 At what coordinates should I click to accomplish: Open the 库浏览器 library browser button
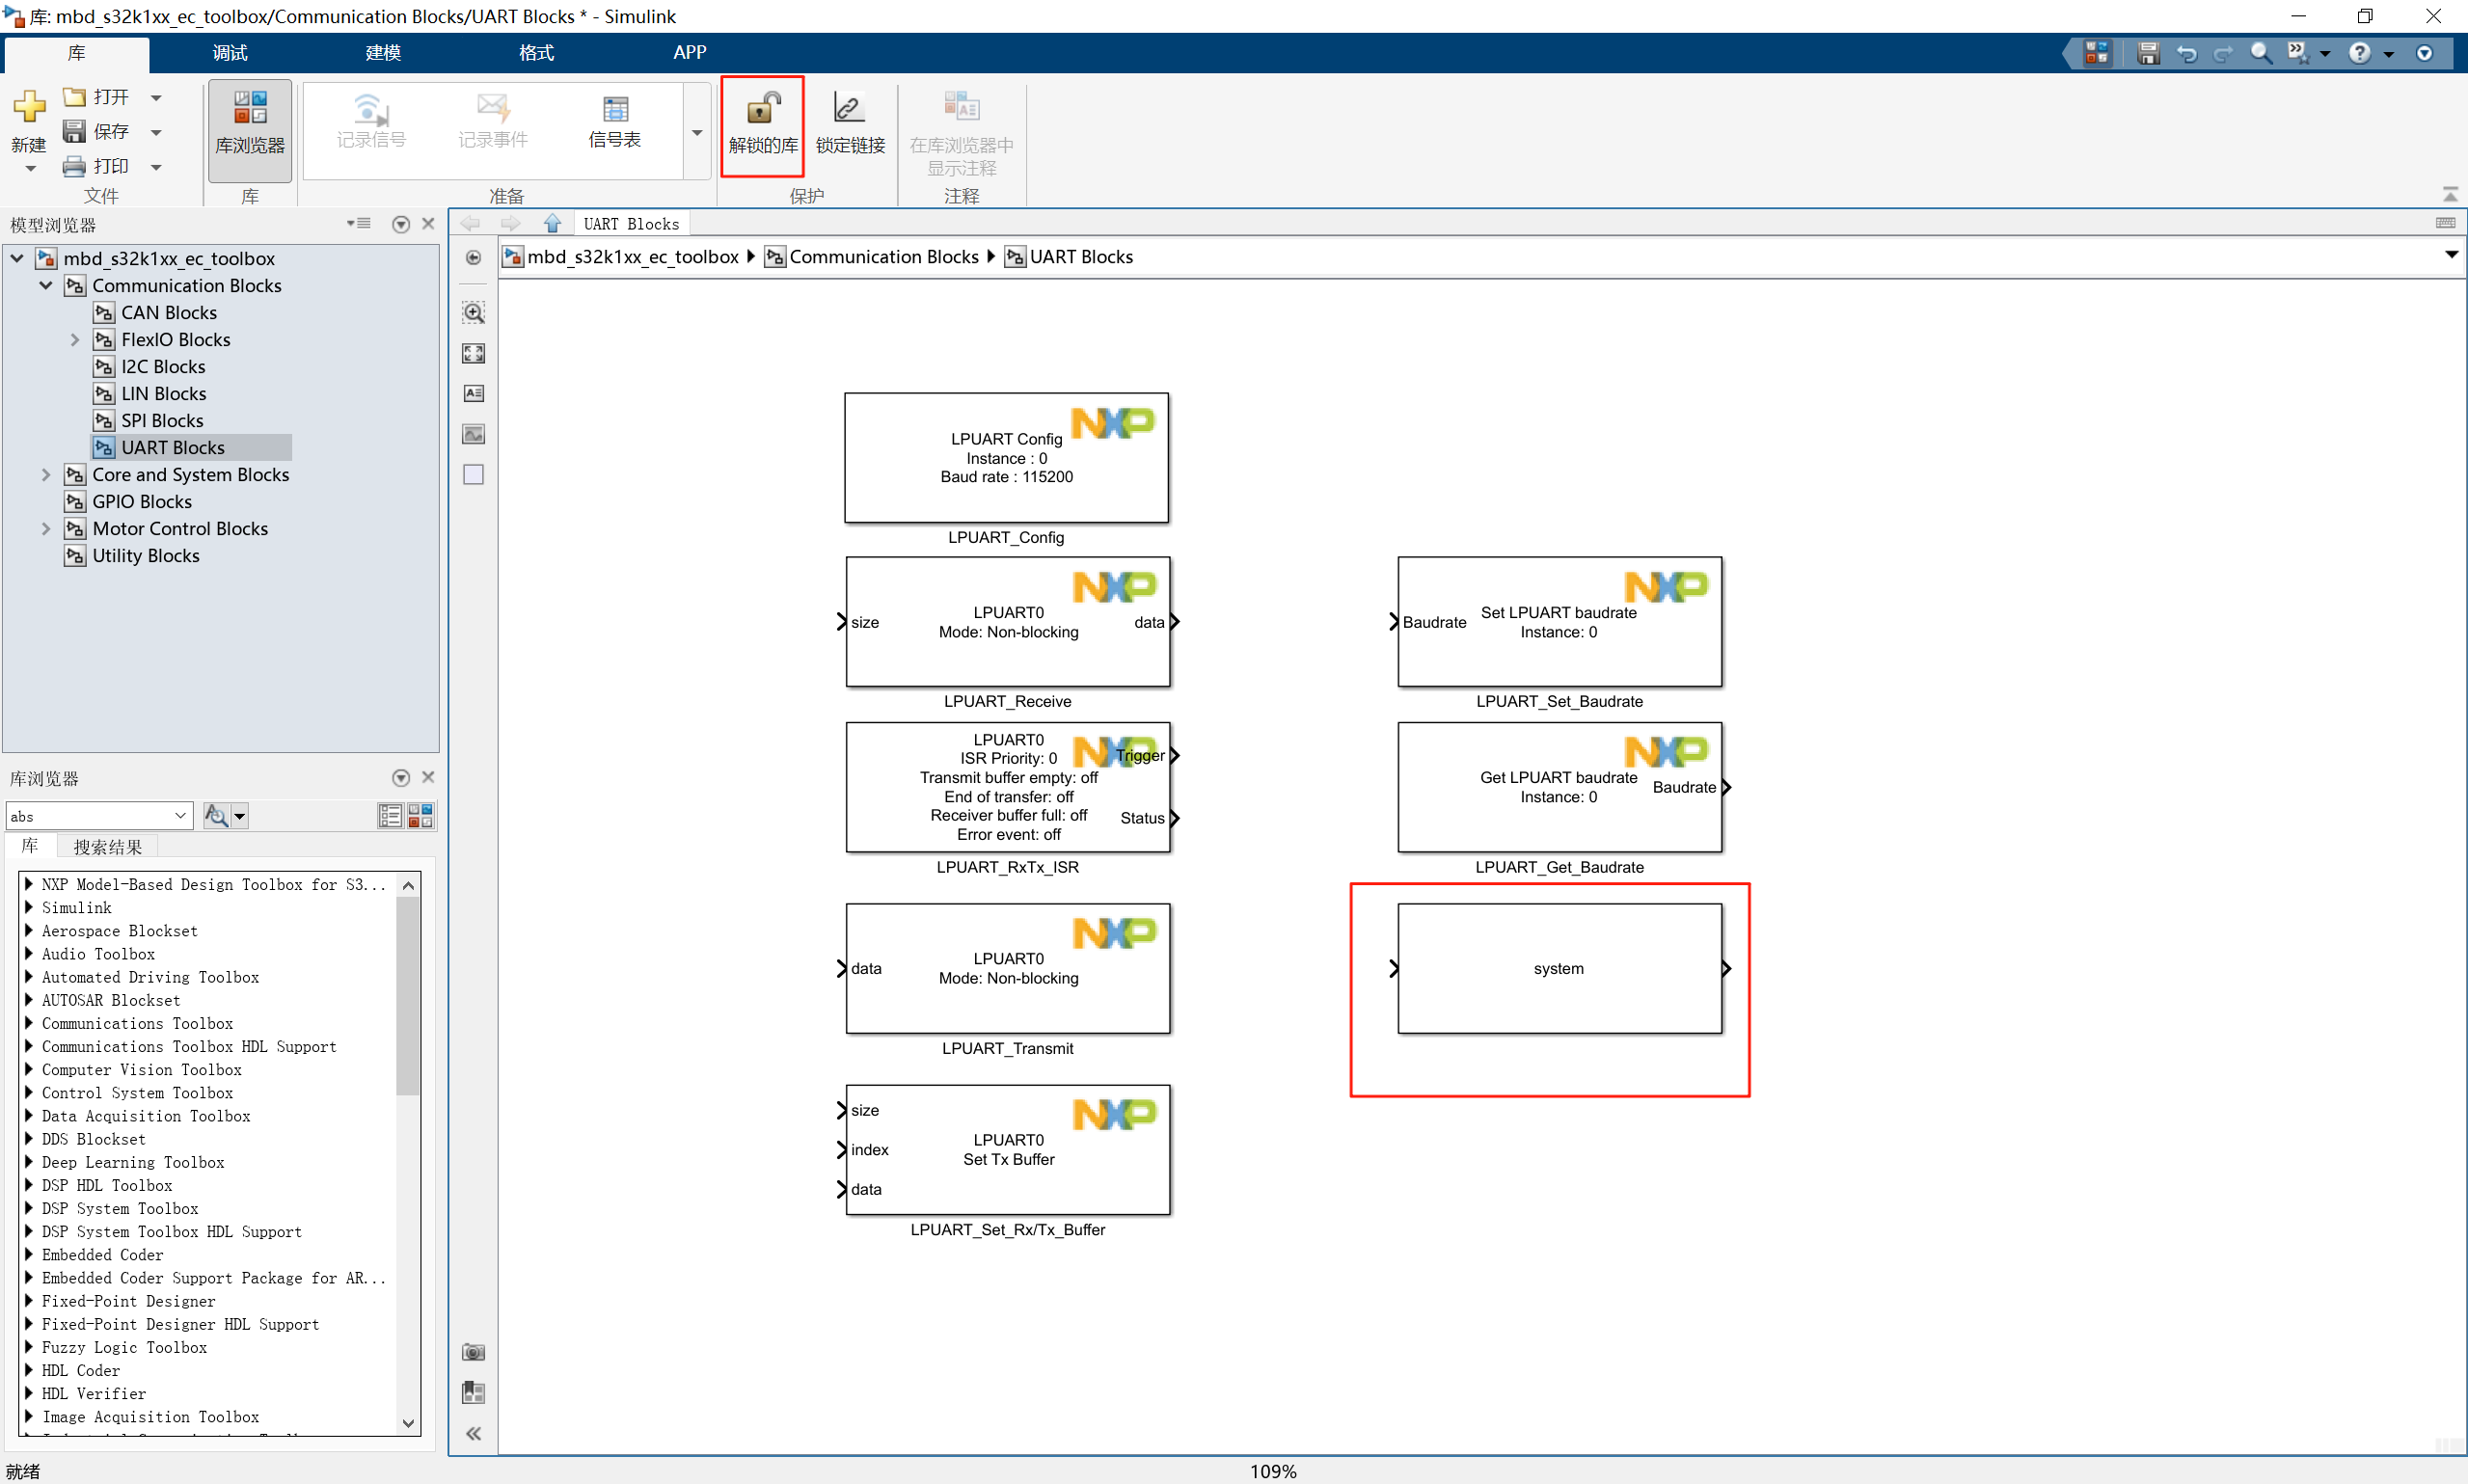pyautogui.click(x=250, y=129)
